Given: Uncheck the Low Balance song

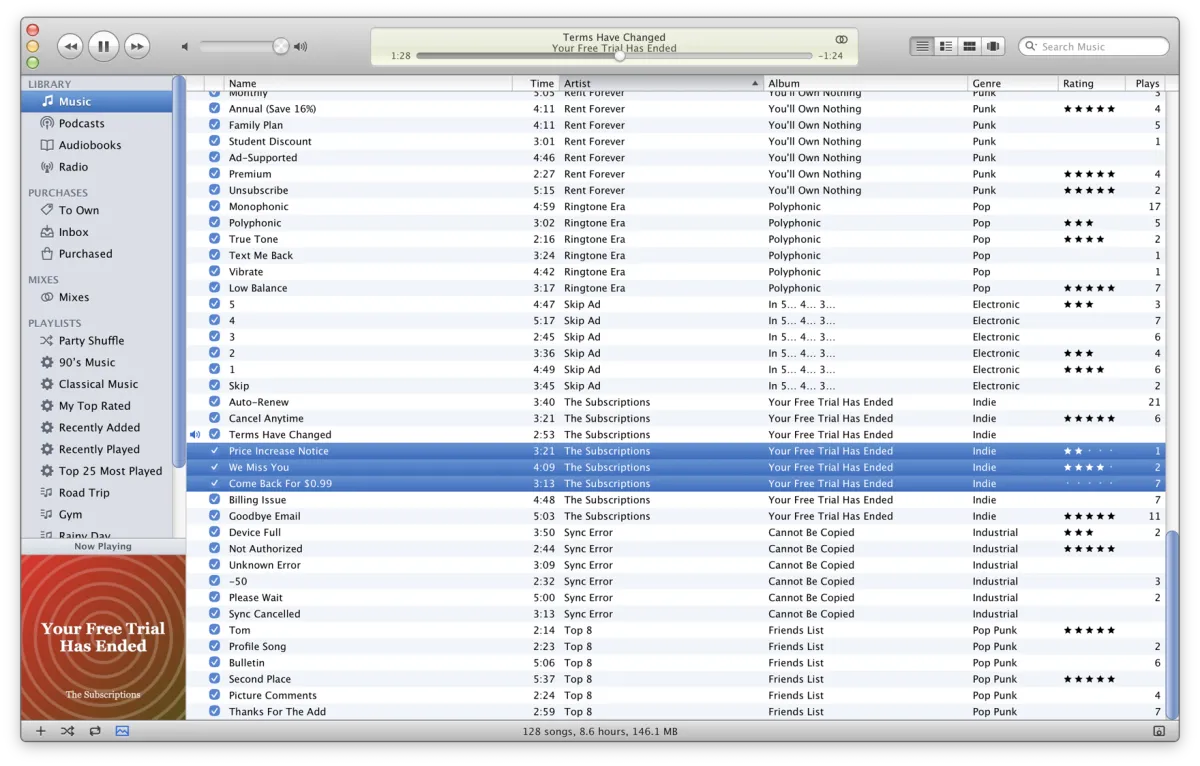Looking at the screenshot, I should pos(214,288).
